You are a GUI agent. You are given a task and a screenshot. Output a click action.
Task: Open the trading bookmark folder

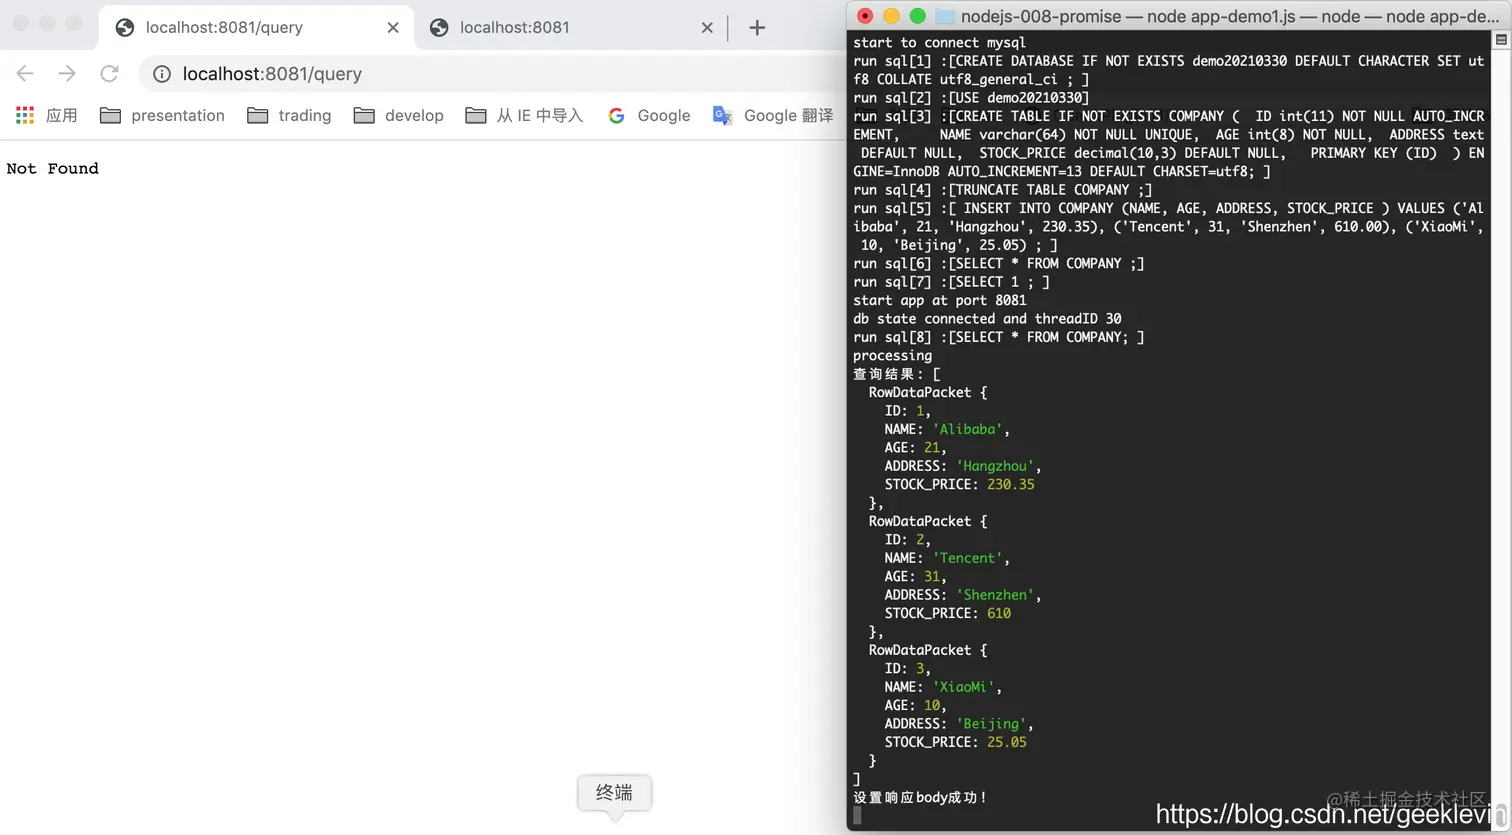289,115
